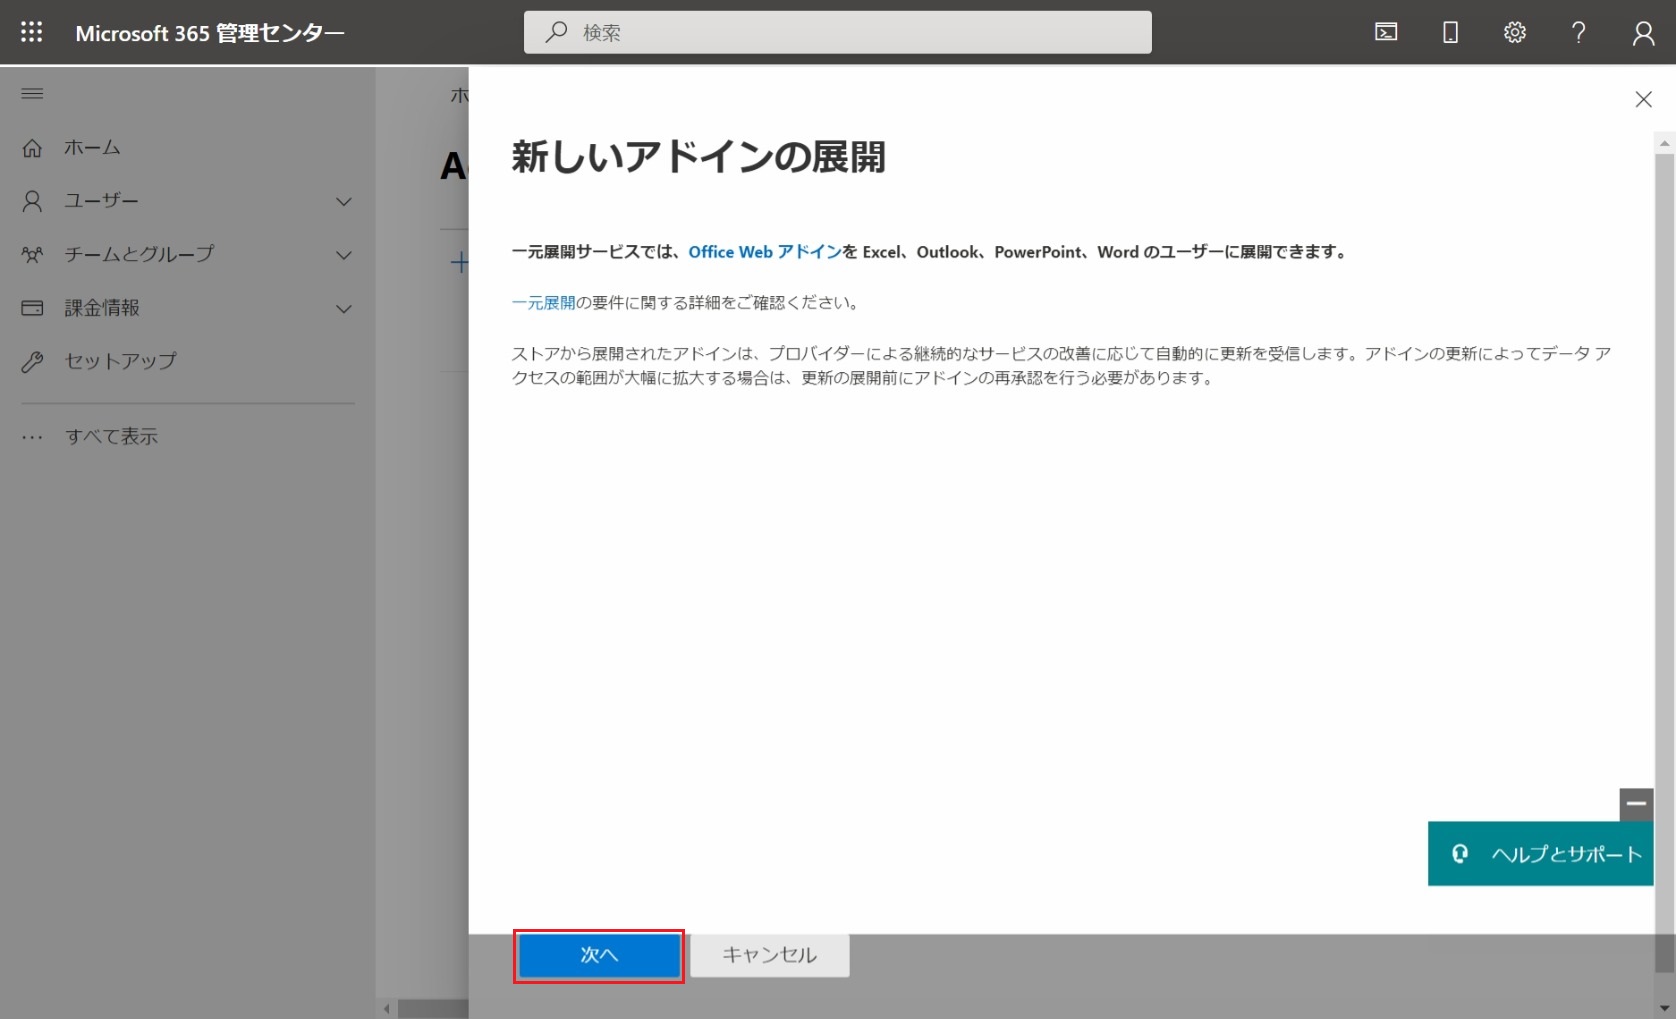Open the Office Web アドイン link
The width and height of the screenshot is (1676, 1019).
pos(765,252)
